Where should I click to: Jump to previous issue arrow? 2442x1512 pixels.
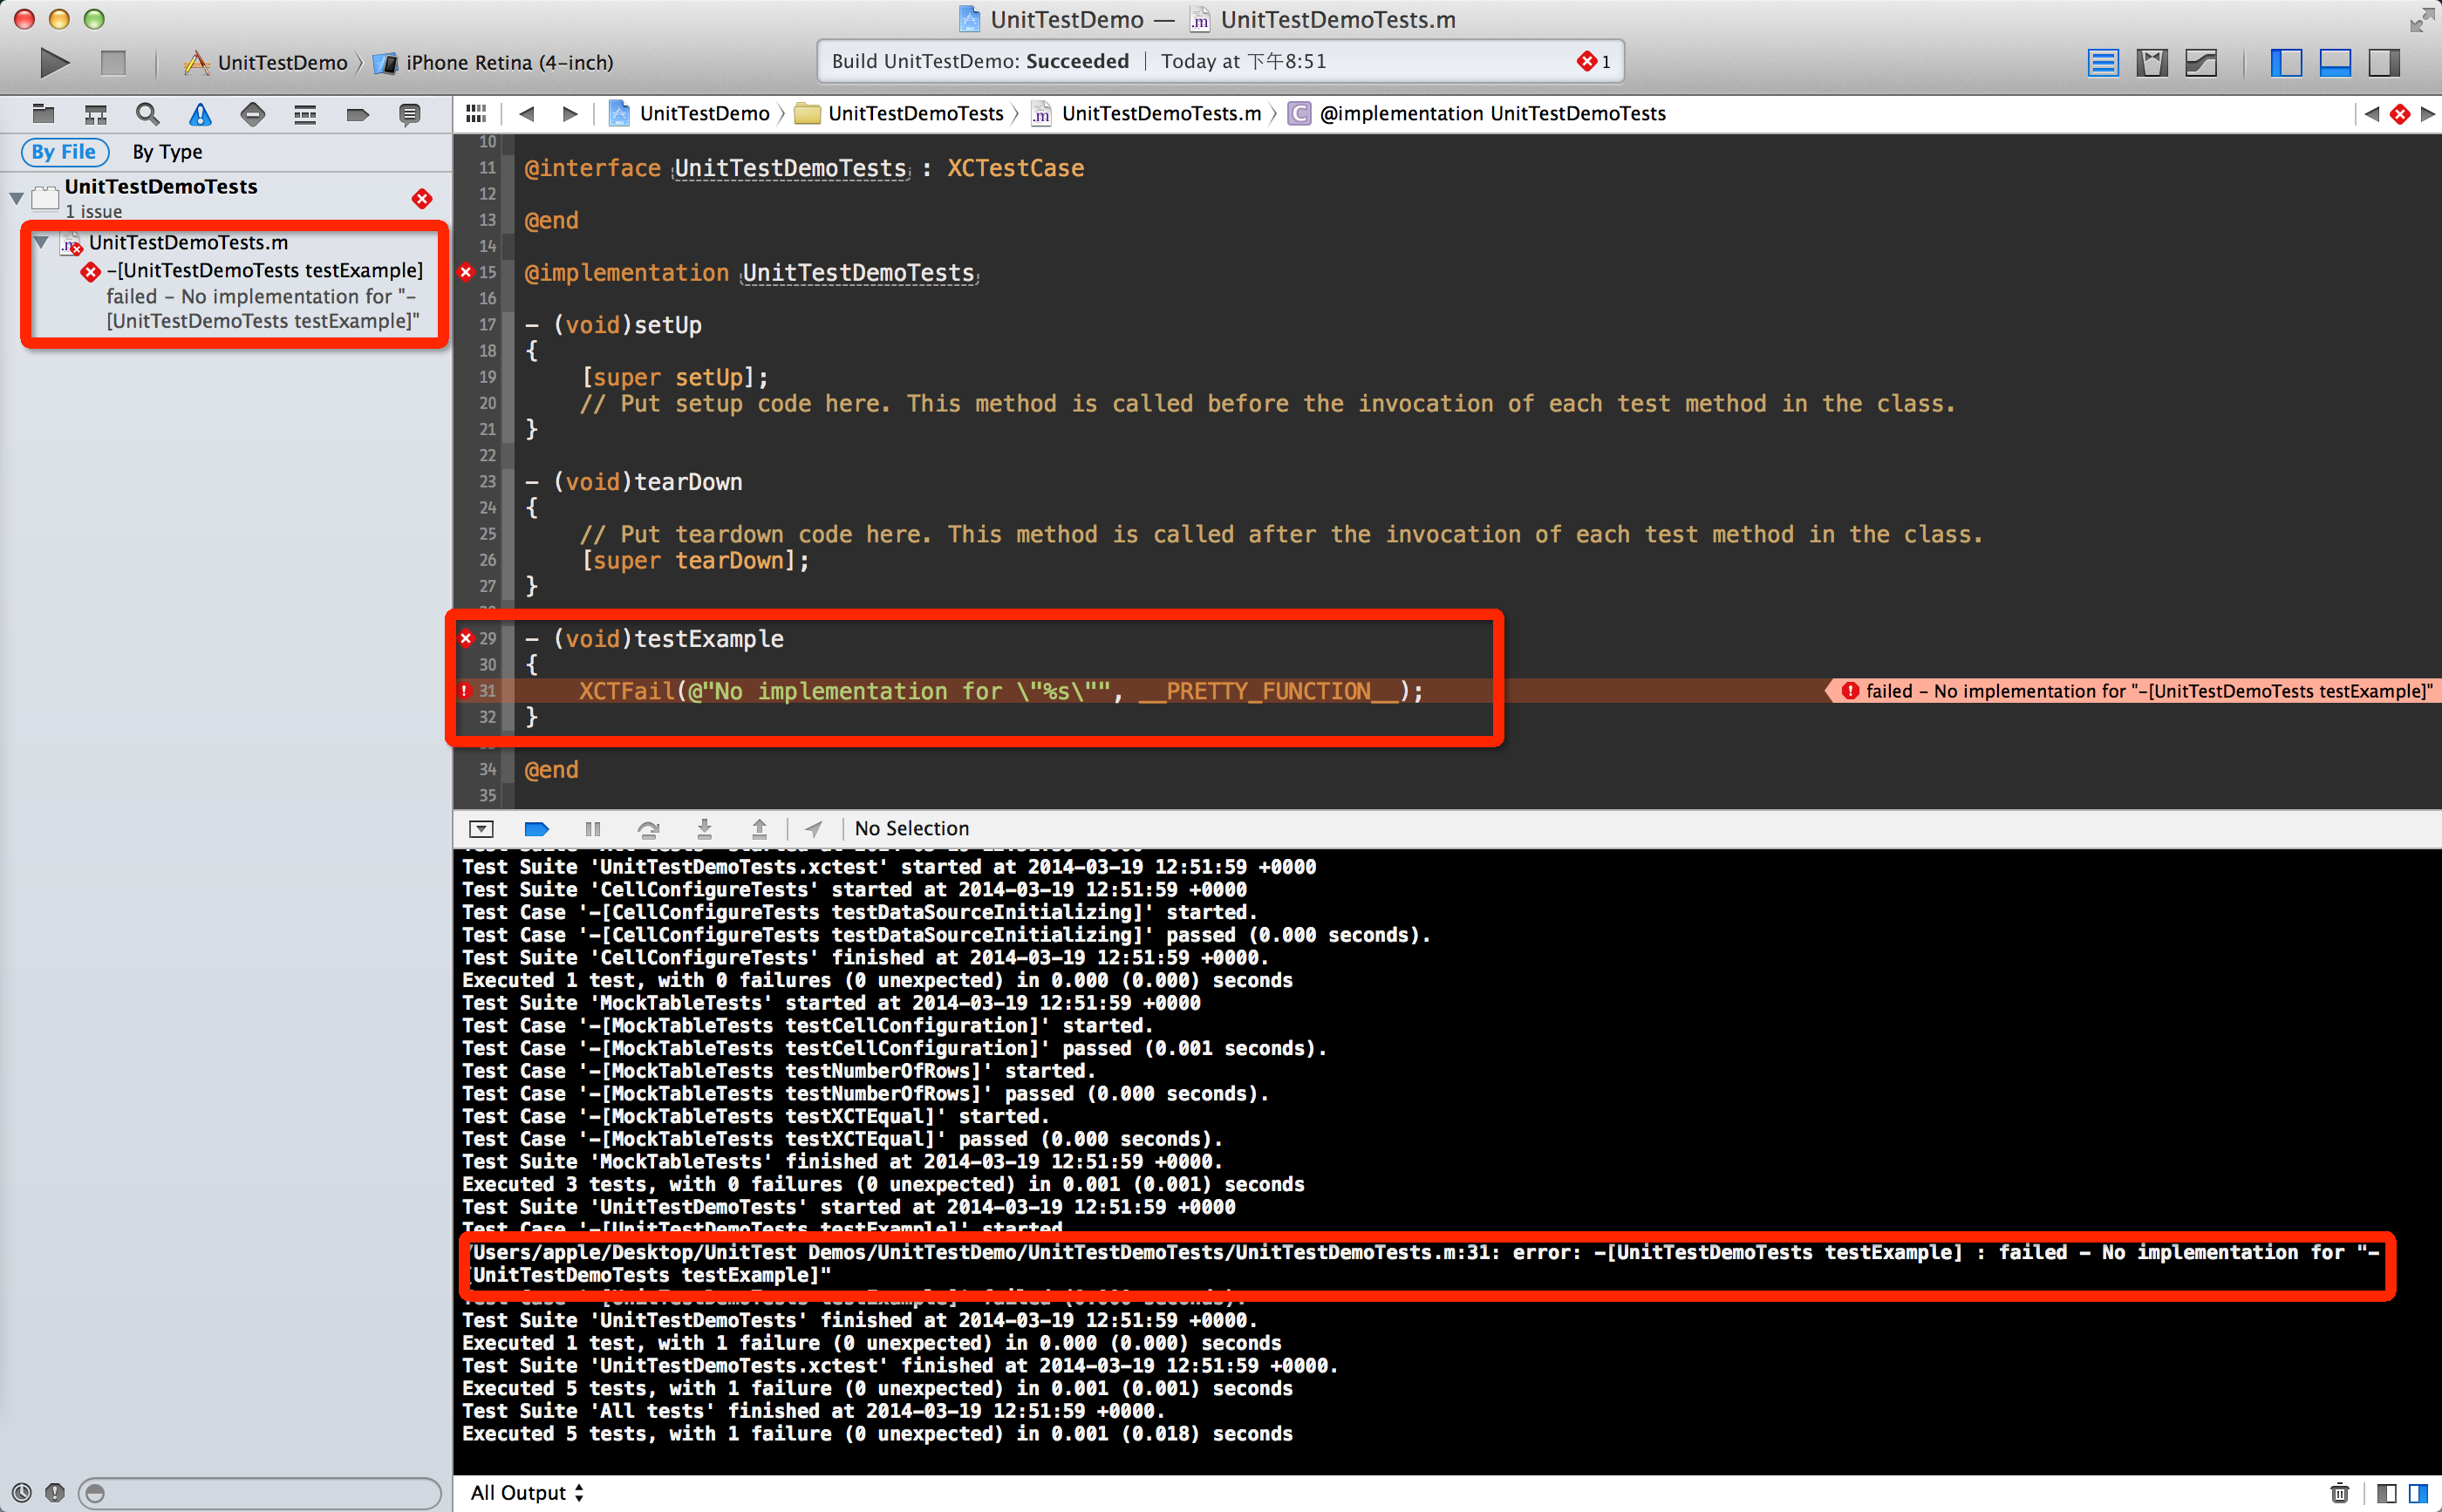tap(2372, 114)
